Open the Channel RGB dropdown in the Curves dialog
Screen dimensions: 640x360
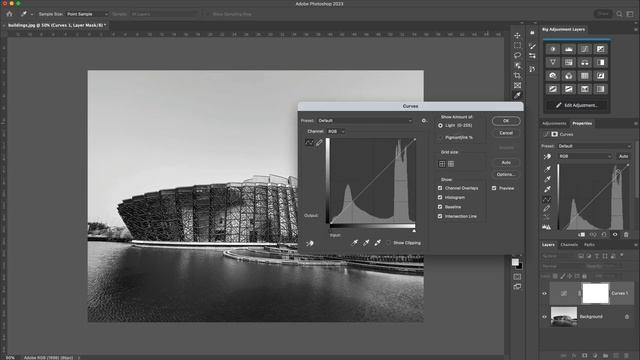click(x=336, y=131)
